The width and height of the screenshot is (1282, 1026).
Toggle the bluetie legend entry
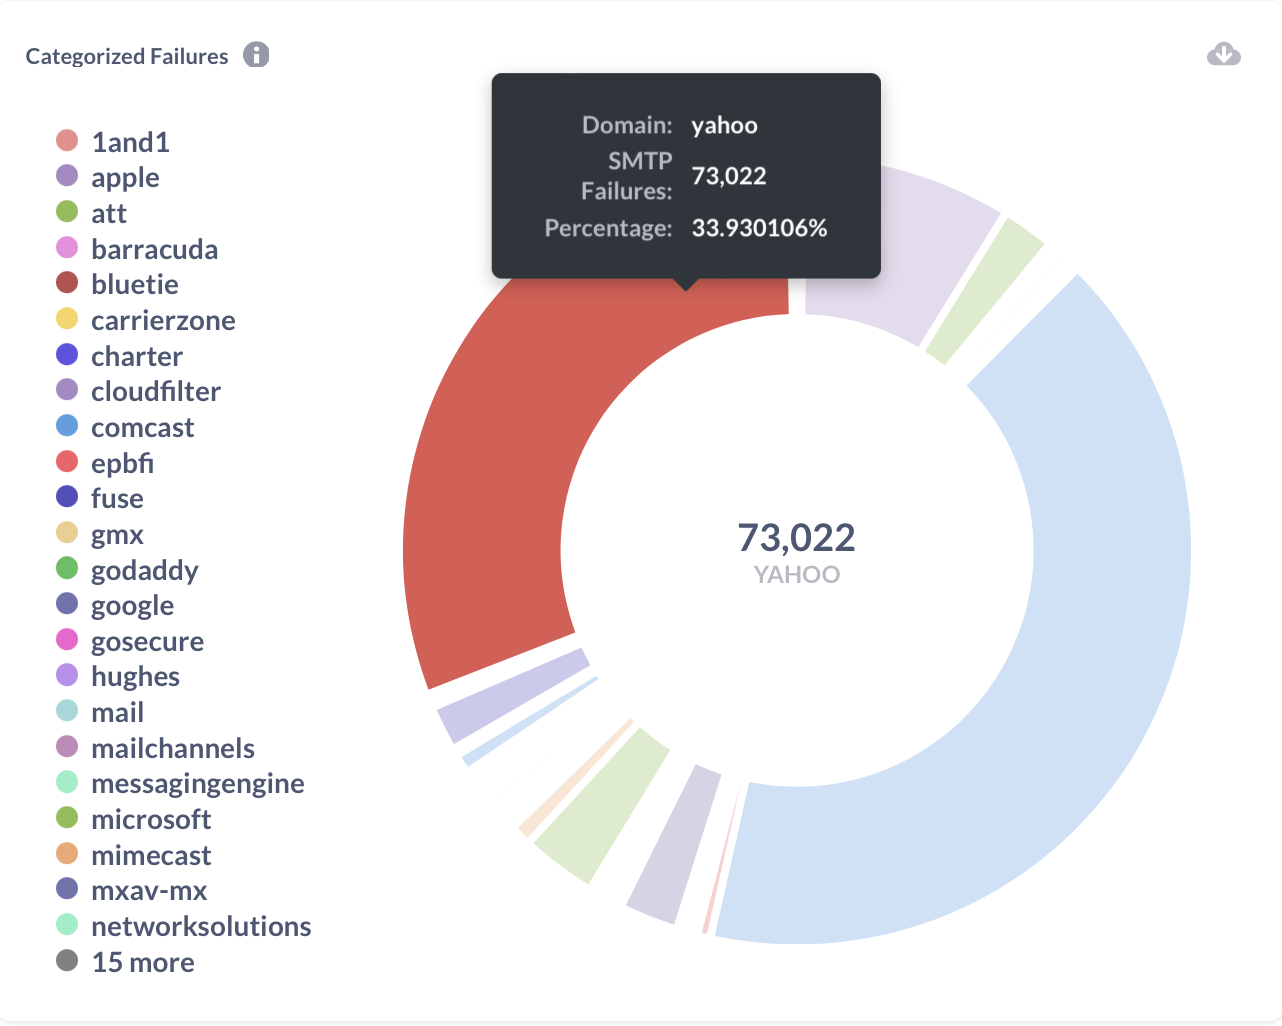117,284
